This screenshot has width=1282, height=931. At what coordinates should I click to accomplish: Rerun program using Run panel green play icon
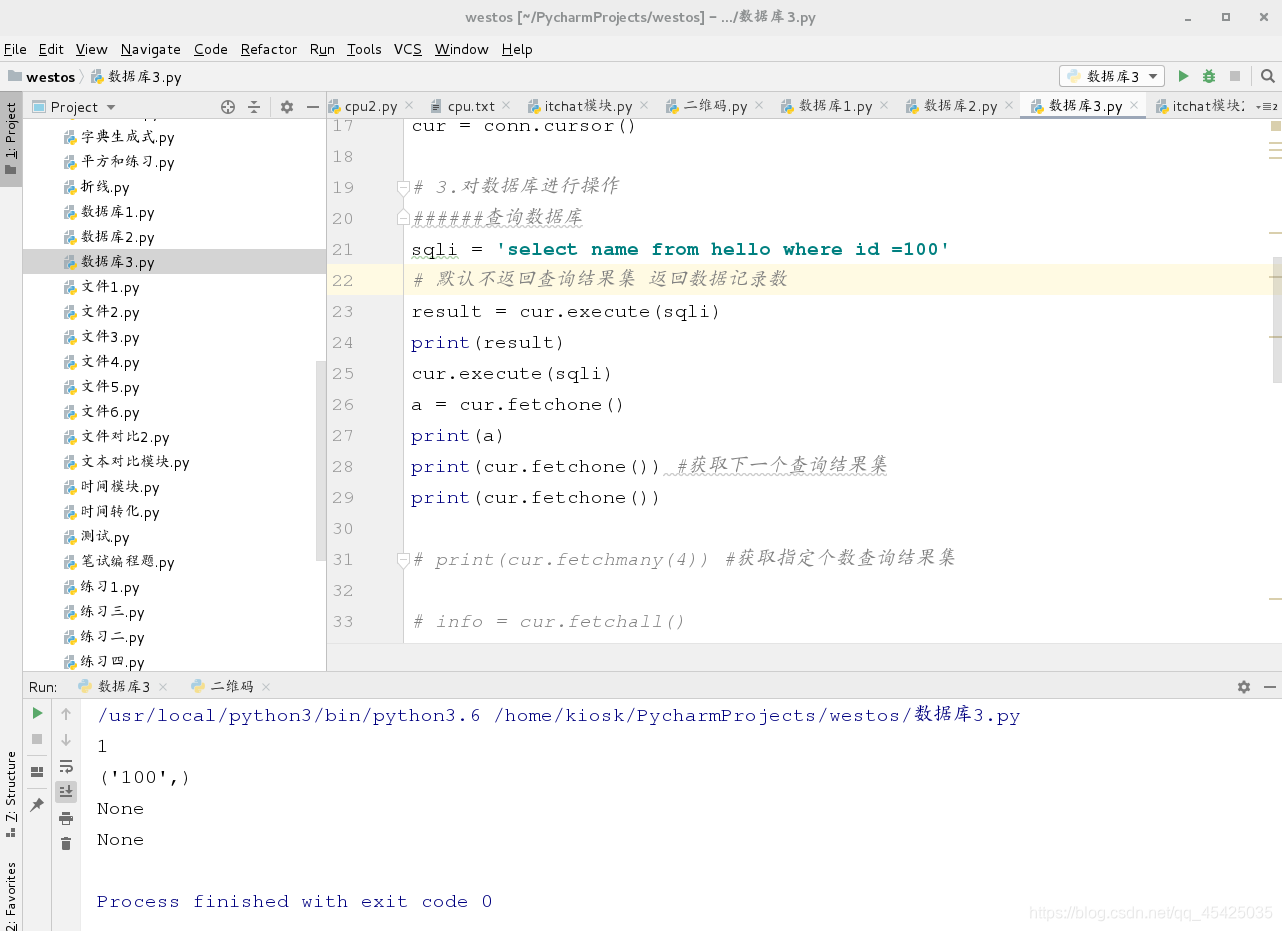pos(37,713)
